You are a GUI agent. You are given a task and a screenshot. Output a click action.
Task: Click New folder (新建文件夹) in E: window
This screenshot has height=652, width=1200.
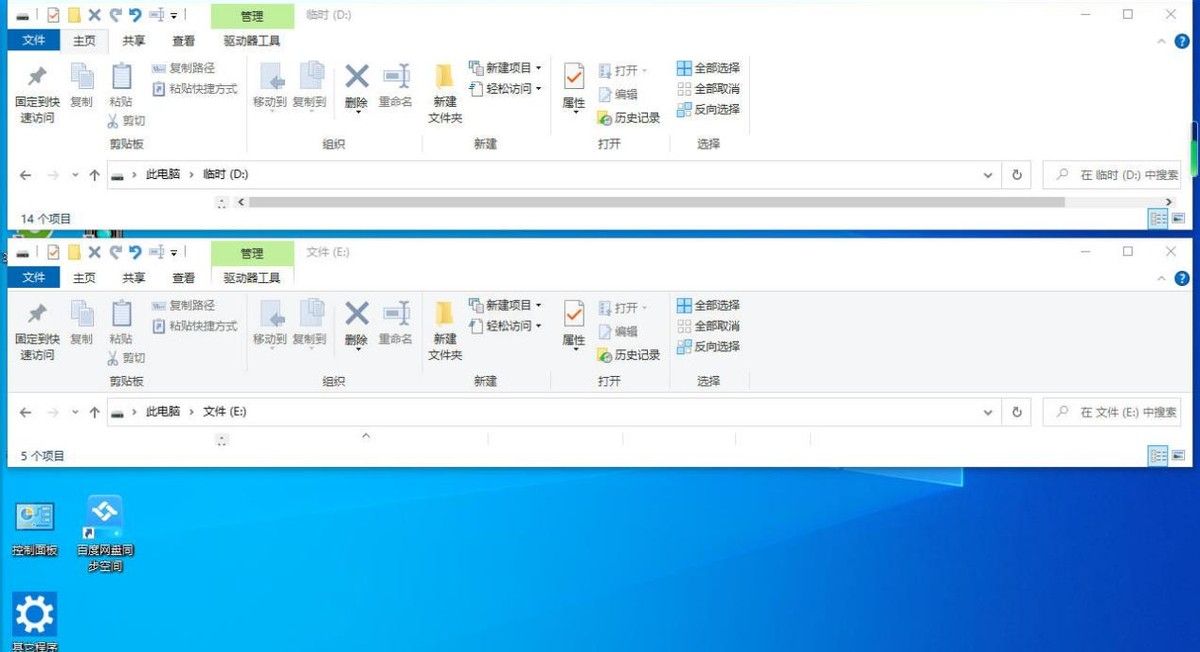(445, 331)
